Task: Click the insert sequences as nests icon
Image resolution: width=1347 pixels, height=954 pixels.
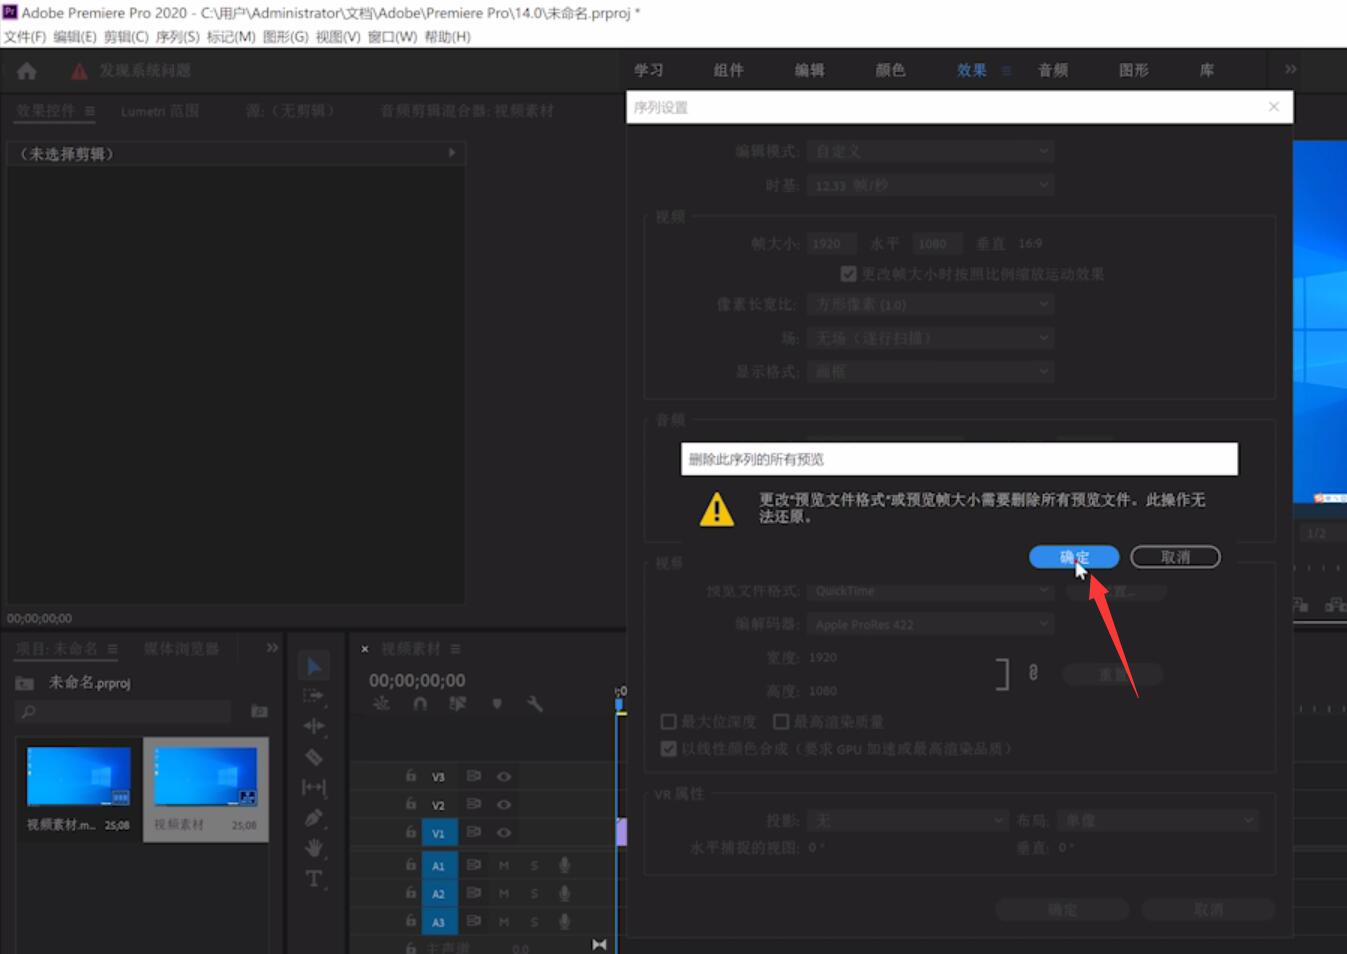Action: [x=381, y=704]
